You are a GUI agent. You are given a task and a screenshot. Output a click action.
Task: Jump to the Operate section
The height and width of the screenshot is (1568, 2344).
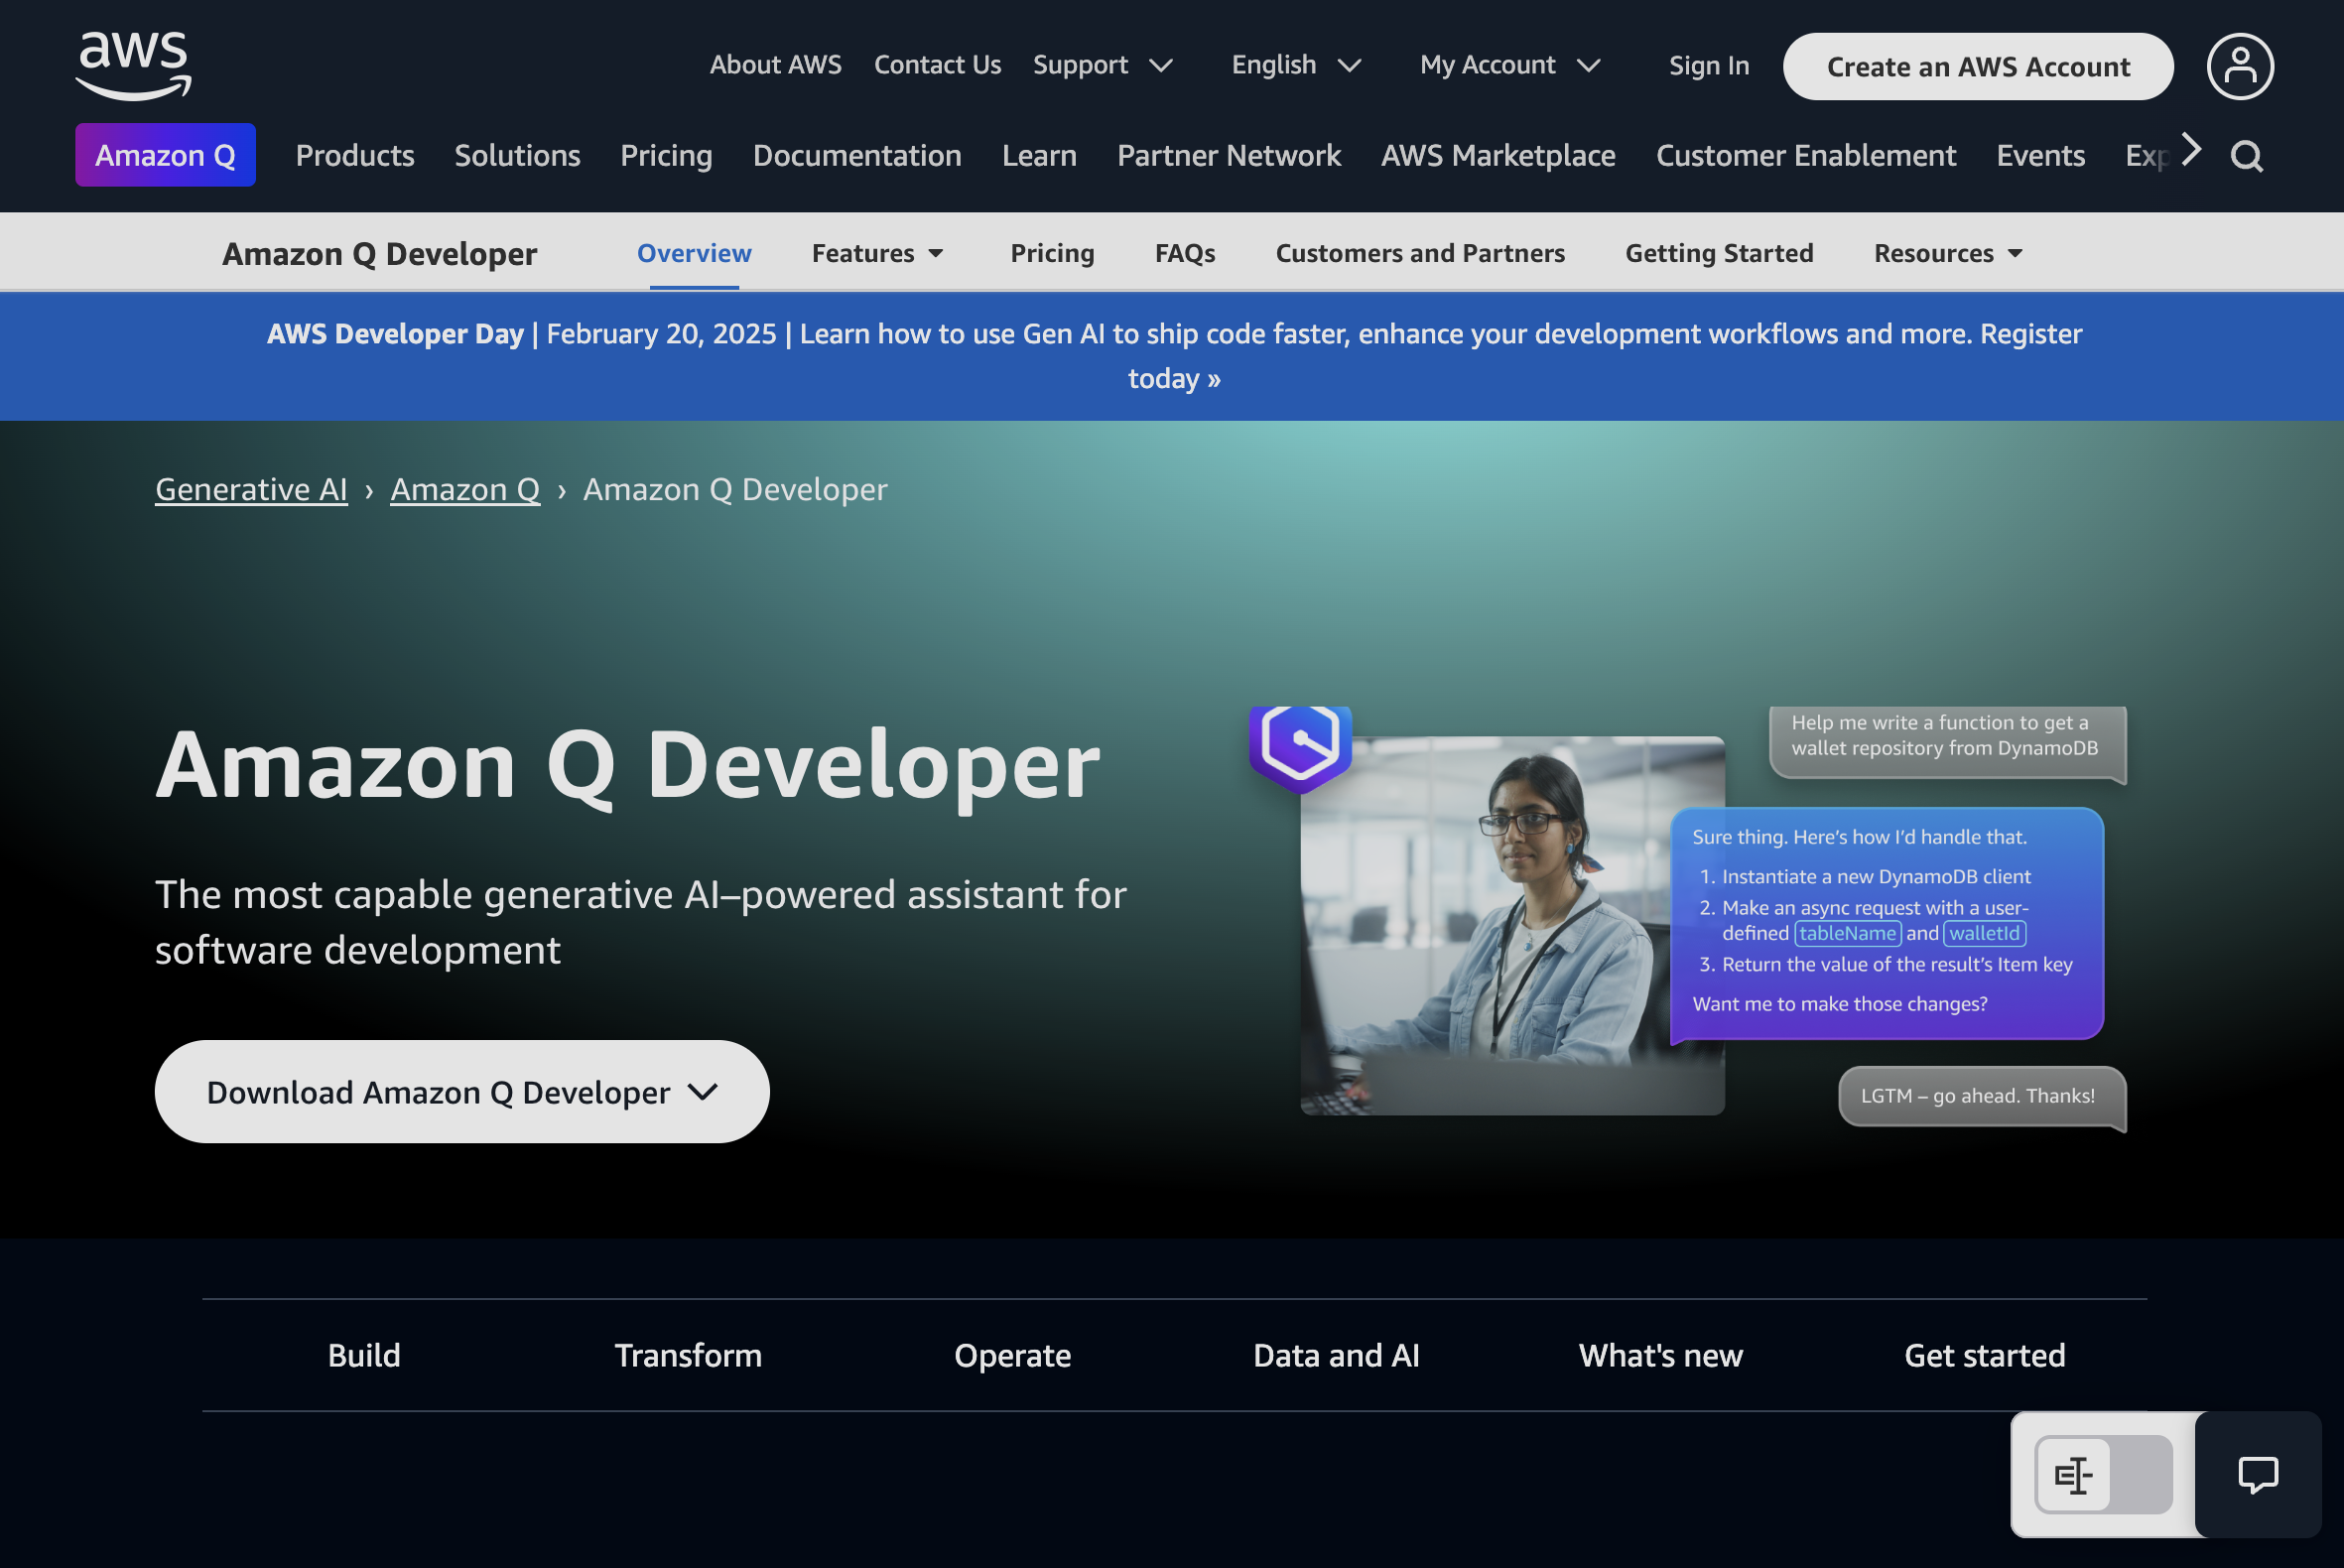1012,1355
